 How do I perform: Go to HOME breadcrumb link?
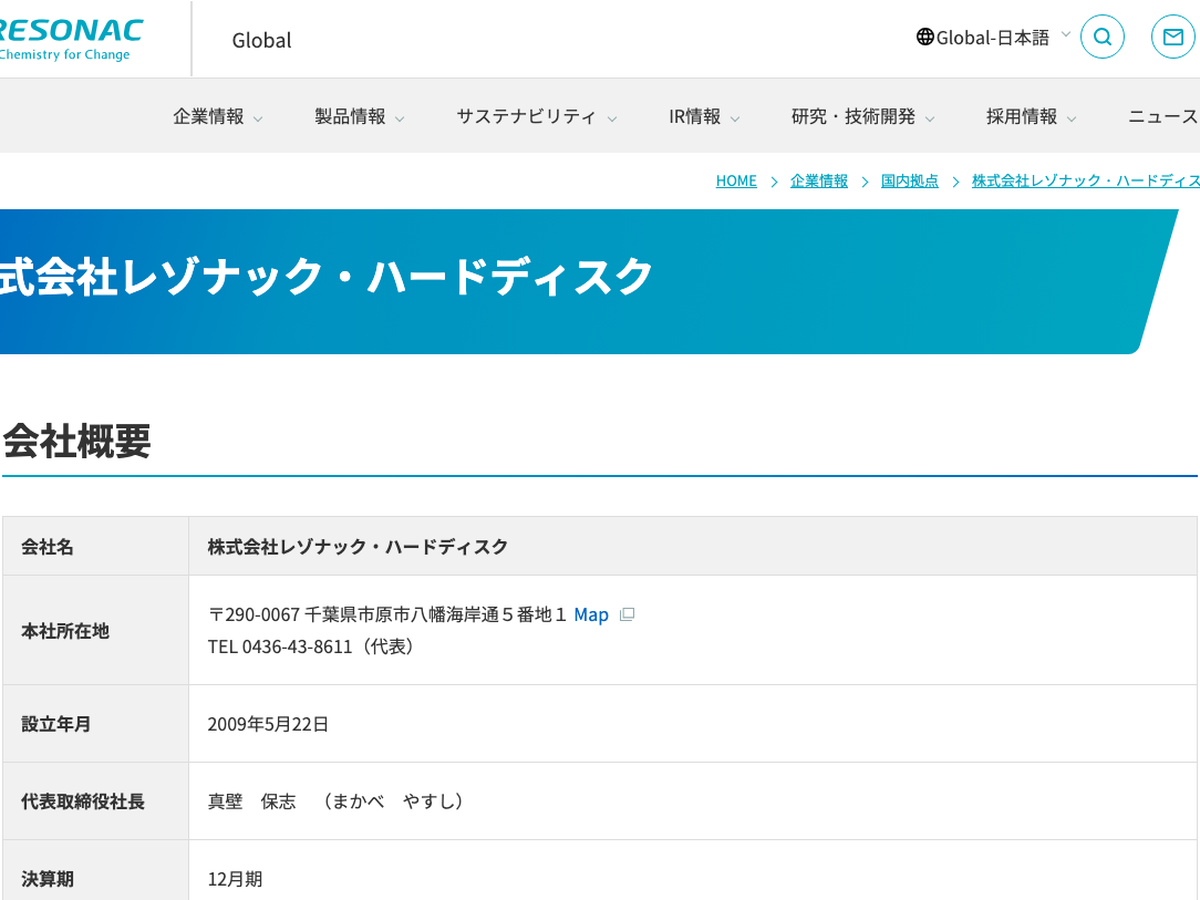coord(736,181)
